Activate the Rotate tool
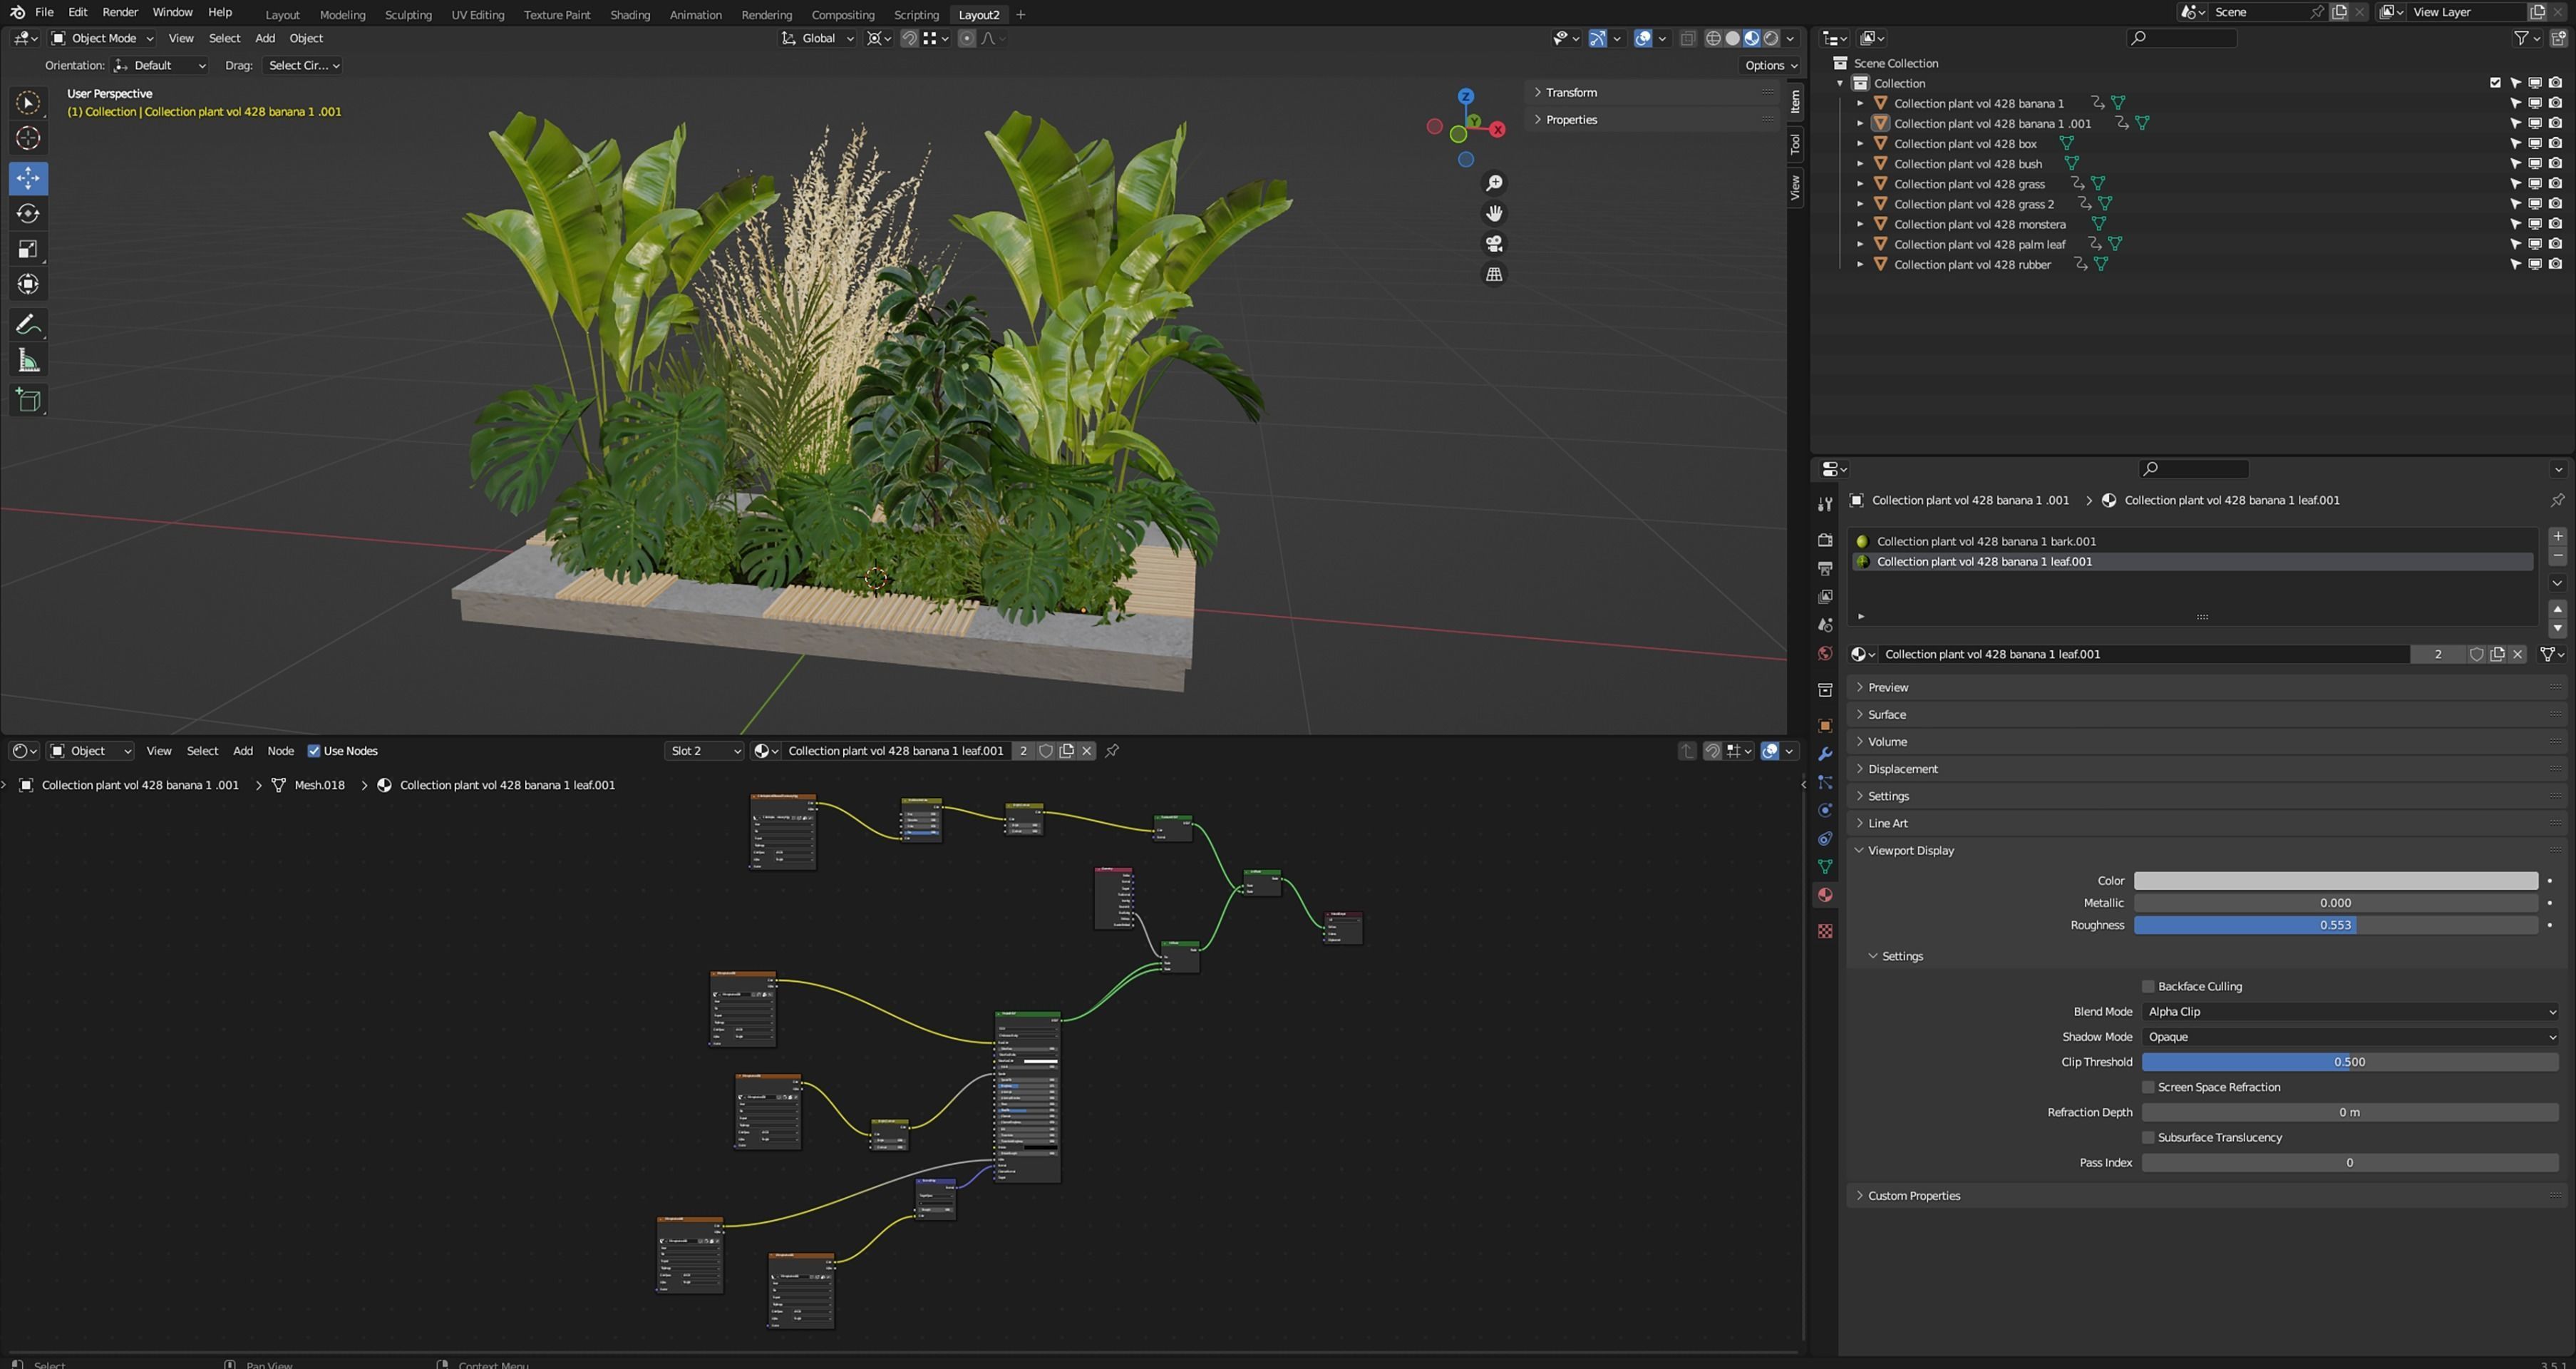 [x=28, y=213]
